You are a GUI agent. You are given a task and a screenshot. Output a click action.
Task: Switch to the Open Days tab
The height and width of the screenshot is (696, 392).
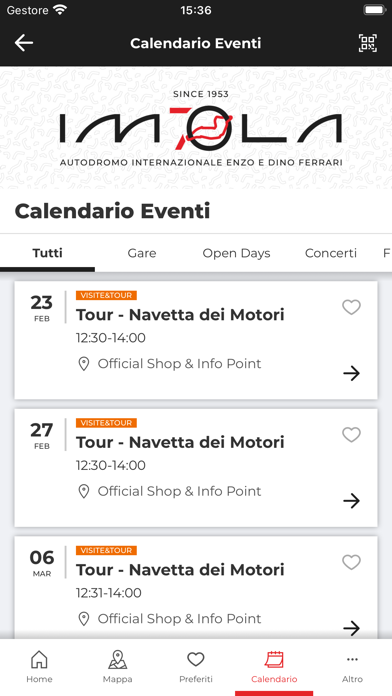click(x=236, y=253)
